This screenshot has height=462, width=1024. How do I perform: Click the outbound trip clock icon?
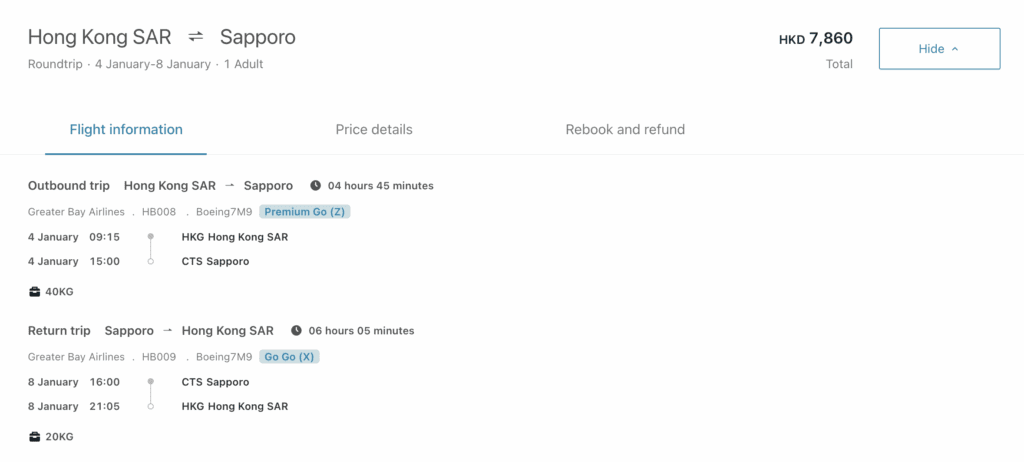click(316, 186)
